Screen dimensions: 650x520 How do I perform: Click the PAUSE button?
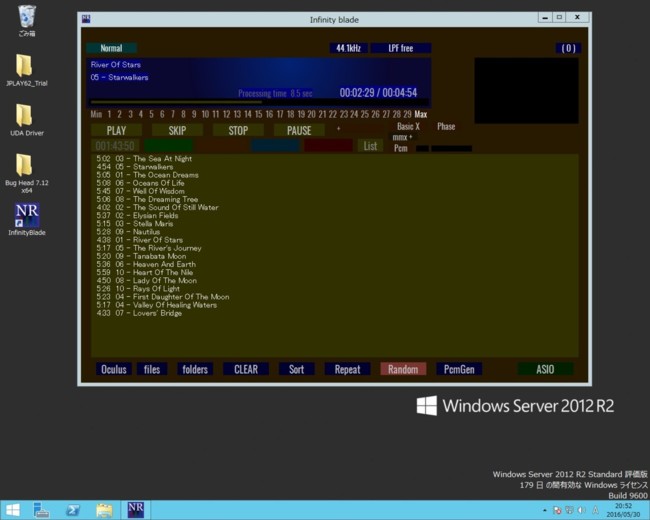point(299,130)
